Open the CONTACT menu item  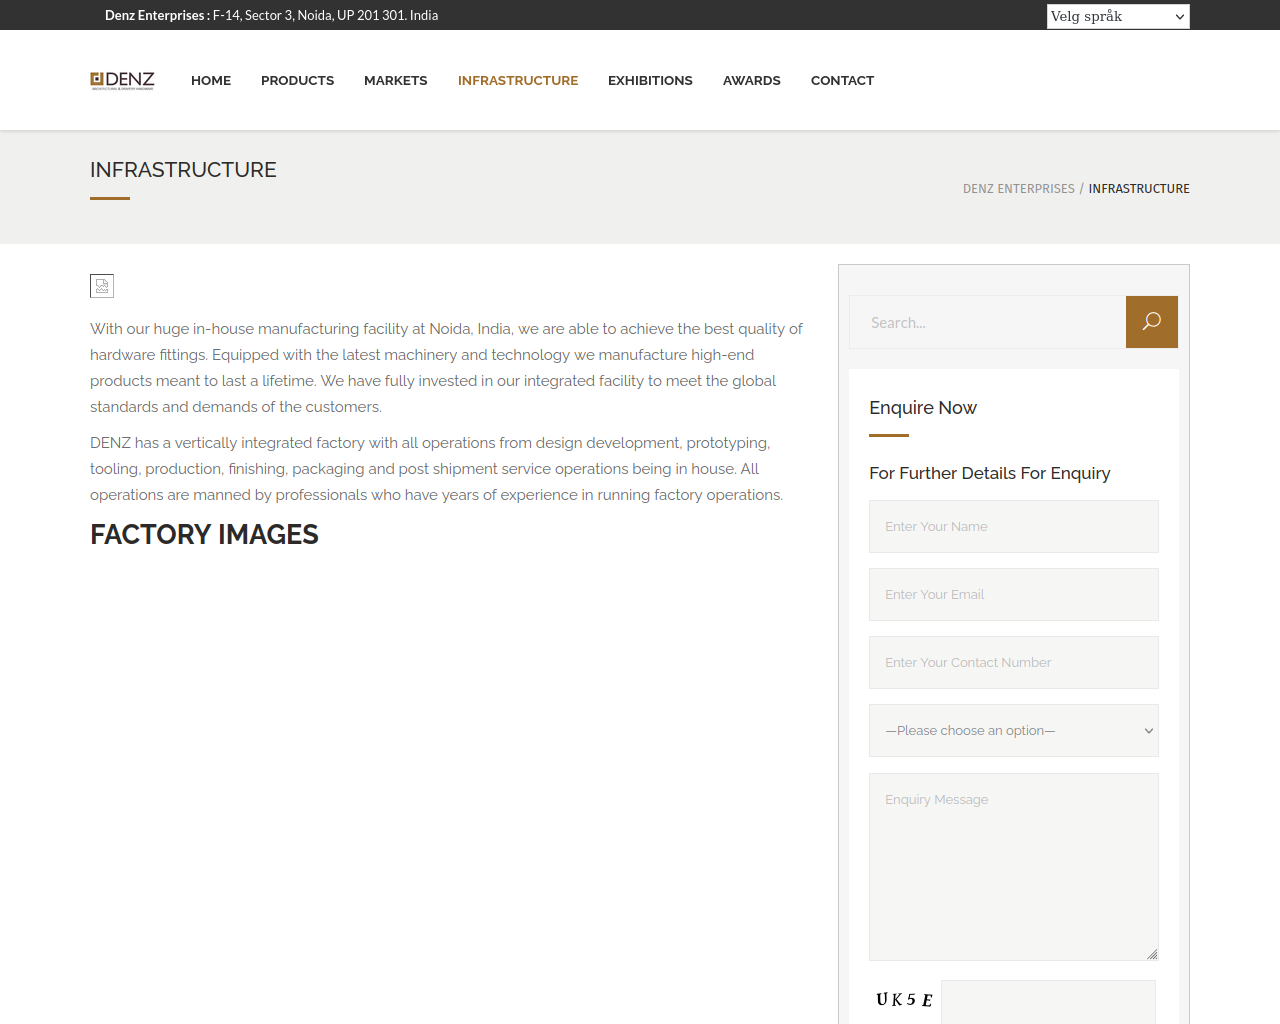(x=842, y=80)
